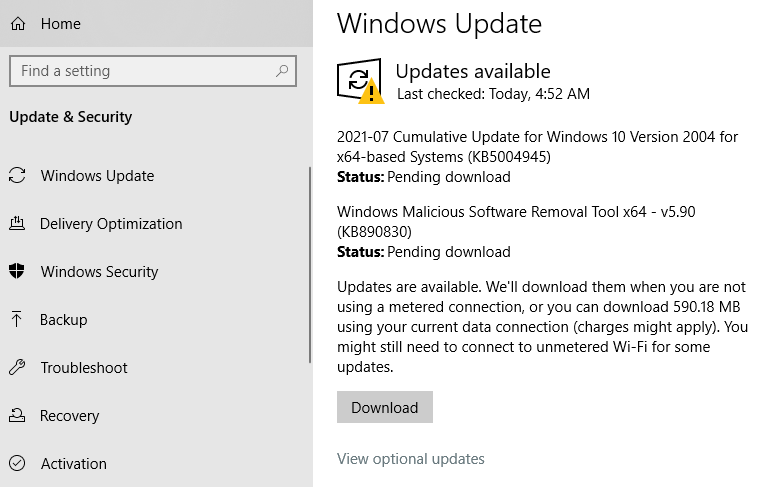Click the Home house icon
The width and height of the screenshot is (760, 487).
tap(18, 23)
